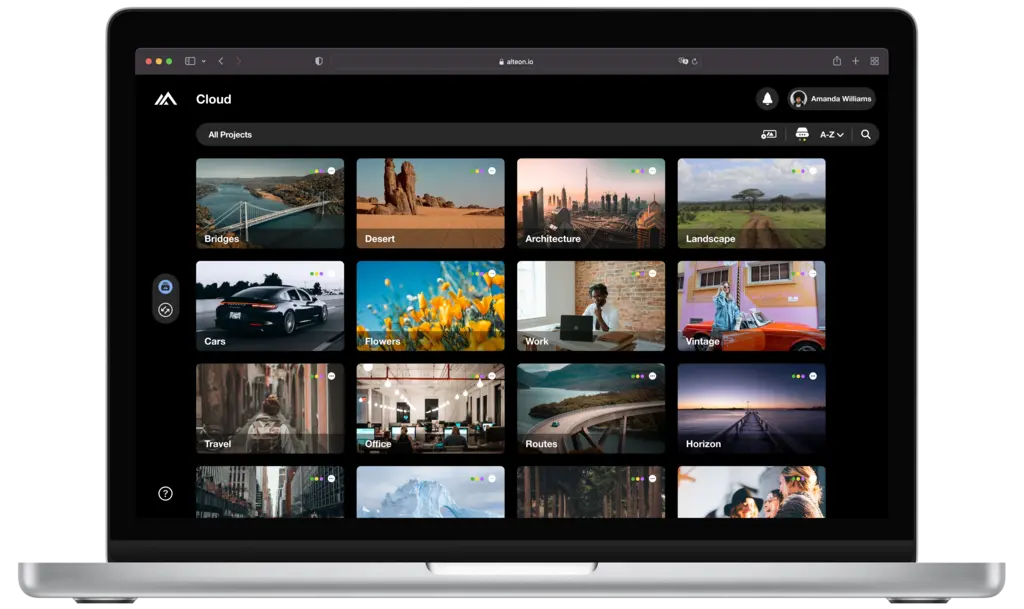
Task: Open the help question mark icon
Action: tap(166, 493)
